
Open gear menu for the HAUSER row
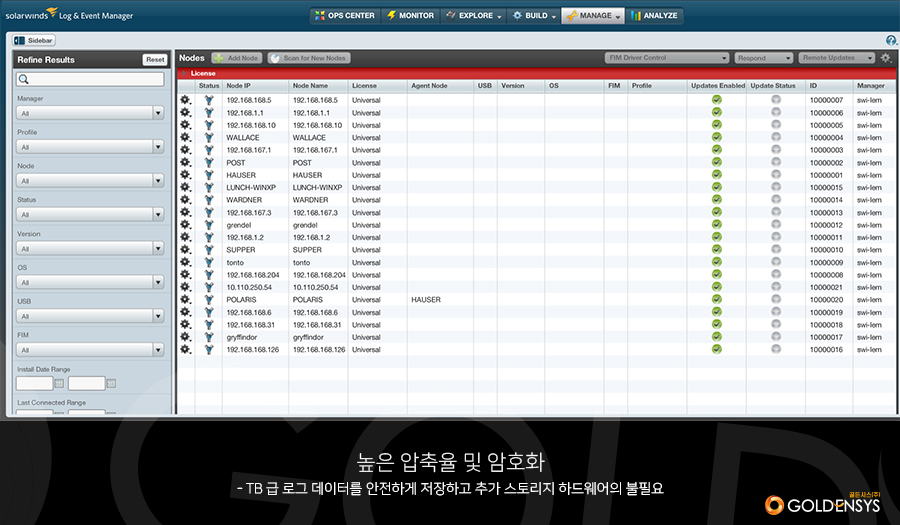click(185, 175)
